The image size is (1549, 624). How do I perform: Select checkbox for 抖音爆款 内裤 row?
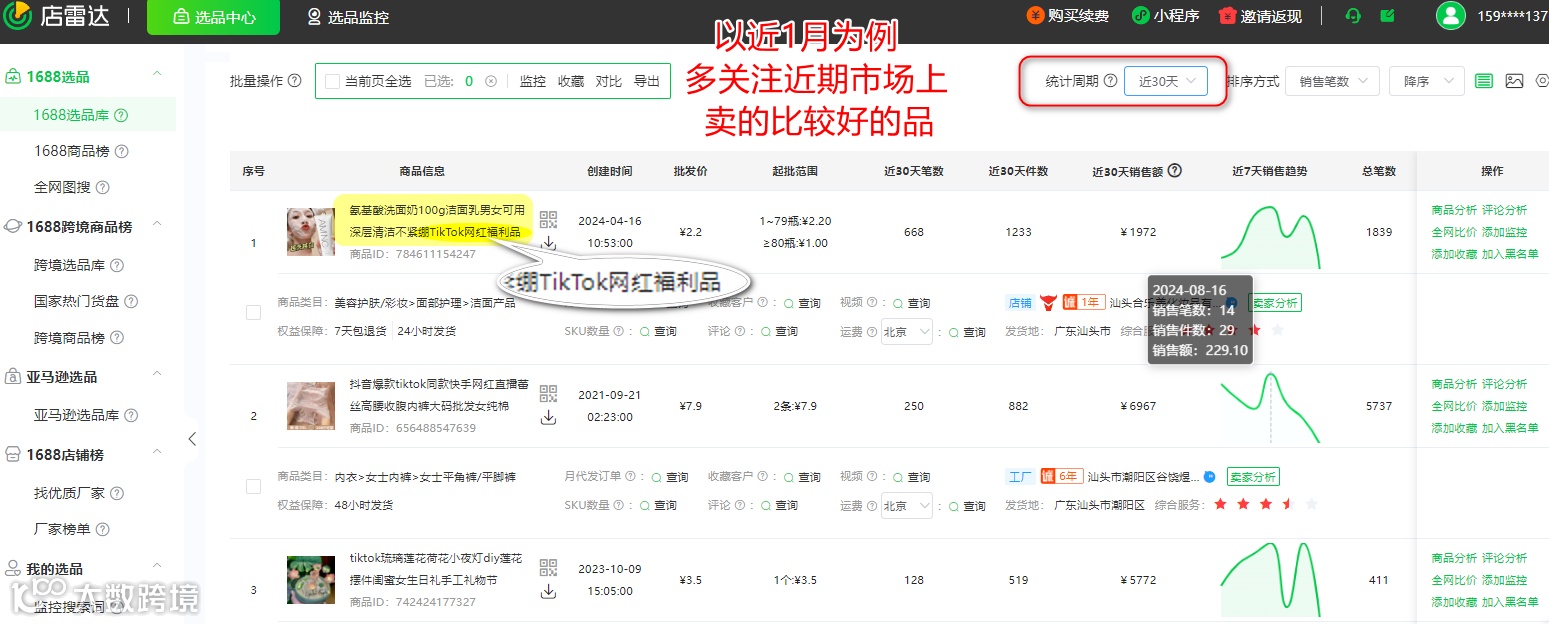pyautogui.click(x=253, y=486)
